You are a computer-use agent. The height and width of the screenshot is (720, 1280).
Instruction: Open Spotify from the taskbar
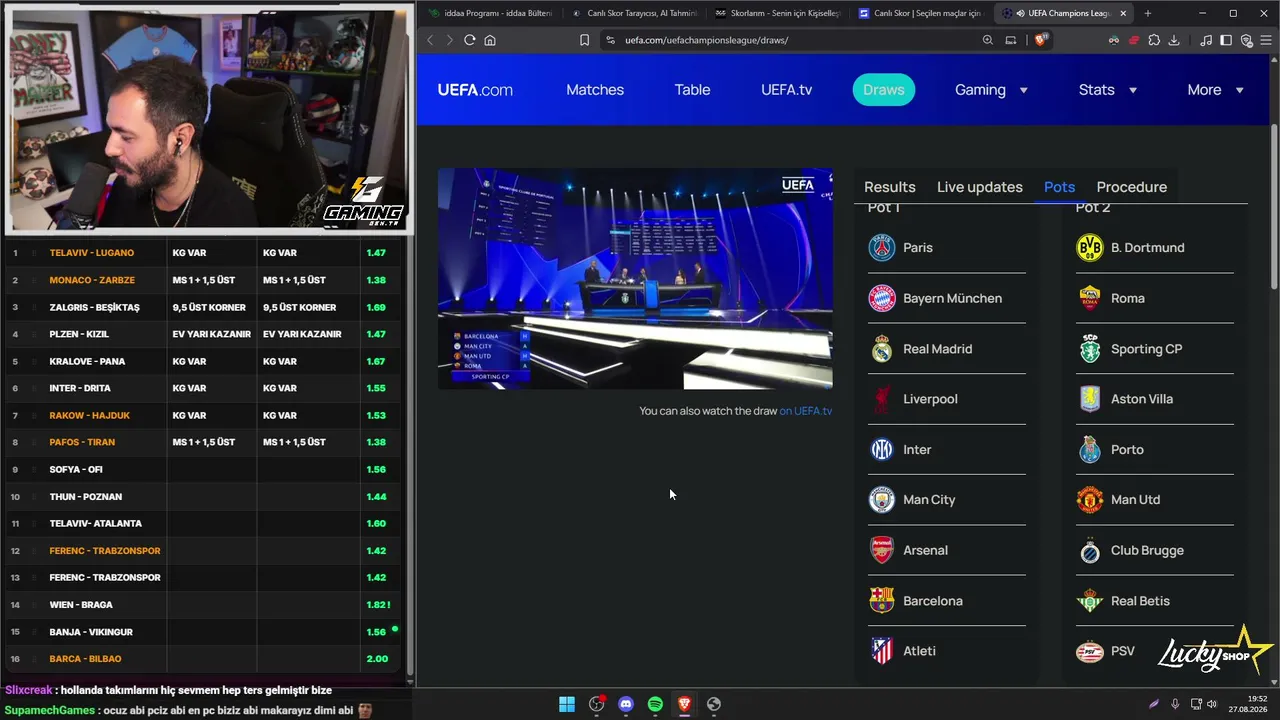pos(655,704)
